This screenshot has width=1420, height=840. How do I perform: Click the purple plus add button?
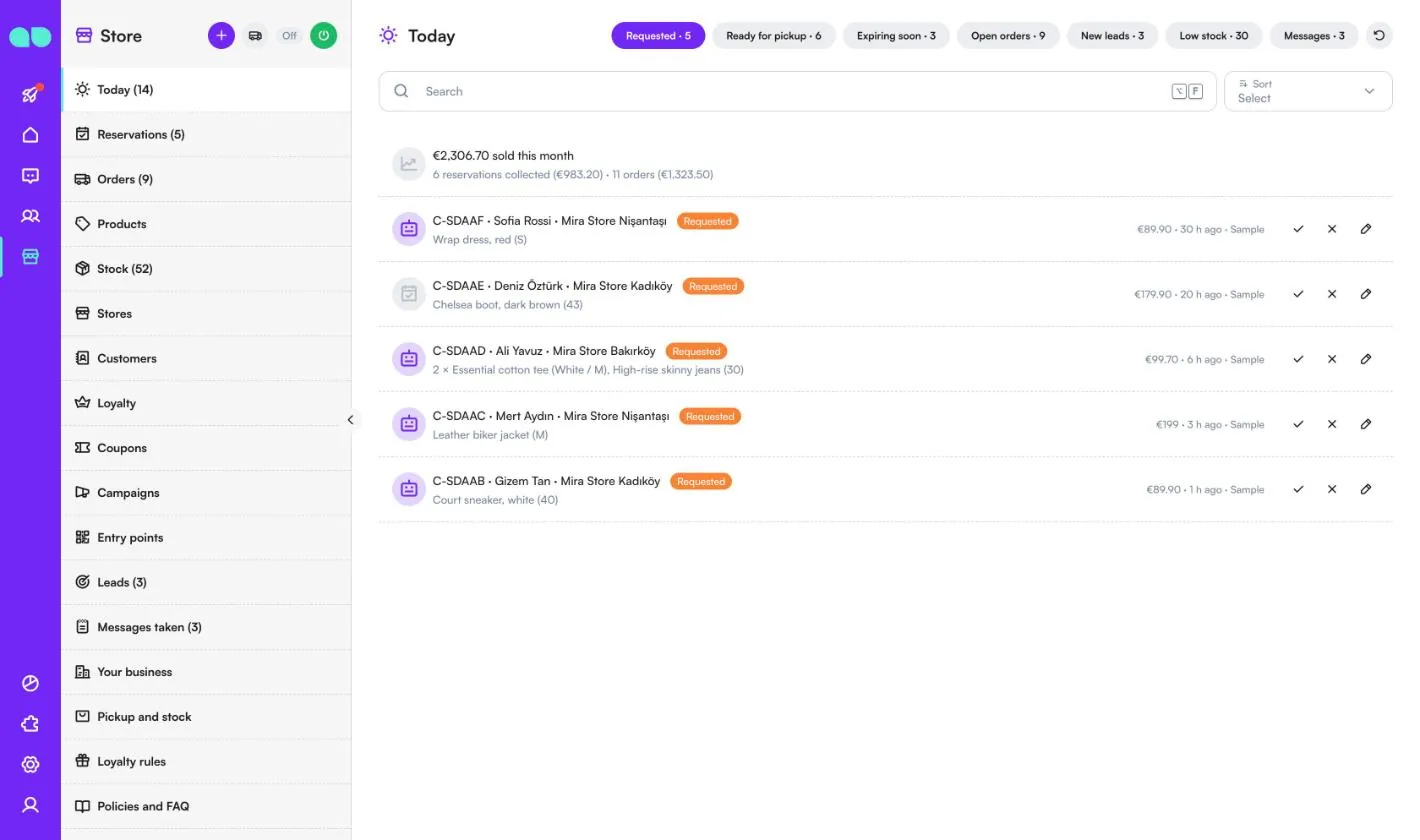(221, 35)
